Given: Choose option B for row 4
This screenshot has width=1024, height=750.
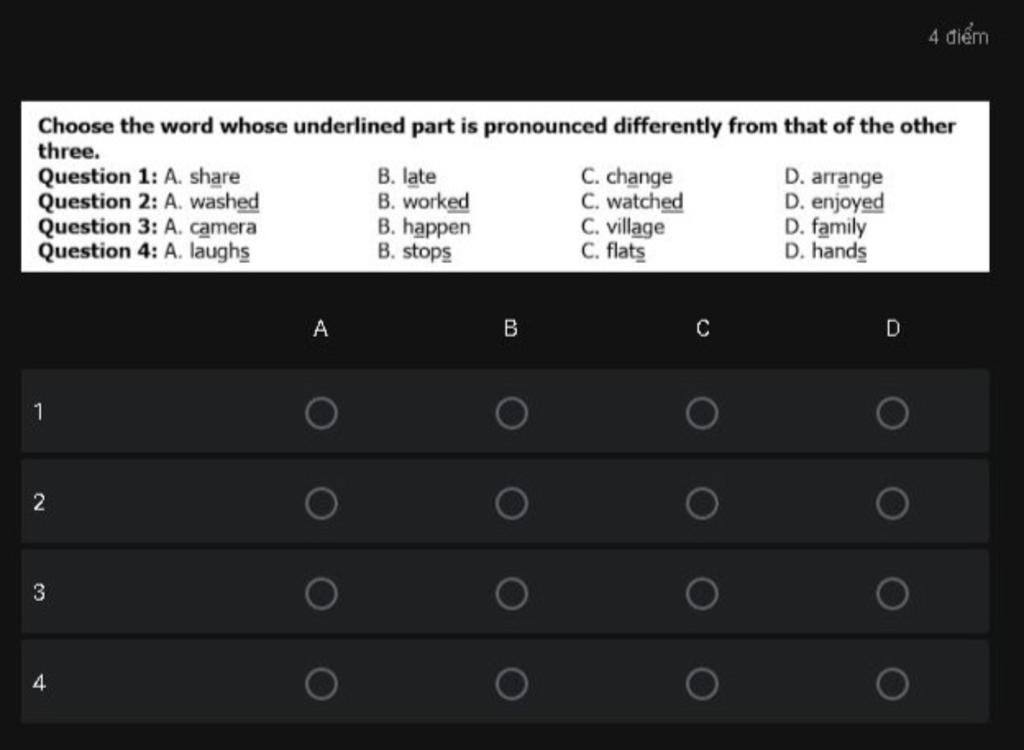Looking at the screenshot, I should 511,683.
